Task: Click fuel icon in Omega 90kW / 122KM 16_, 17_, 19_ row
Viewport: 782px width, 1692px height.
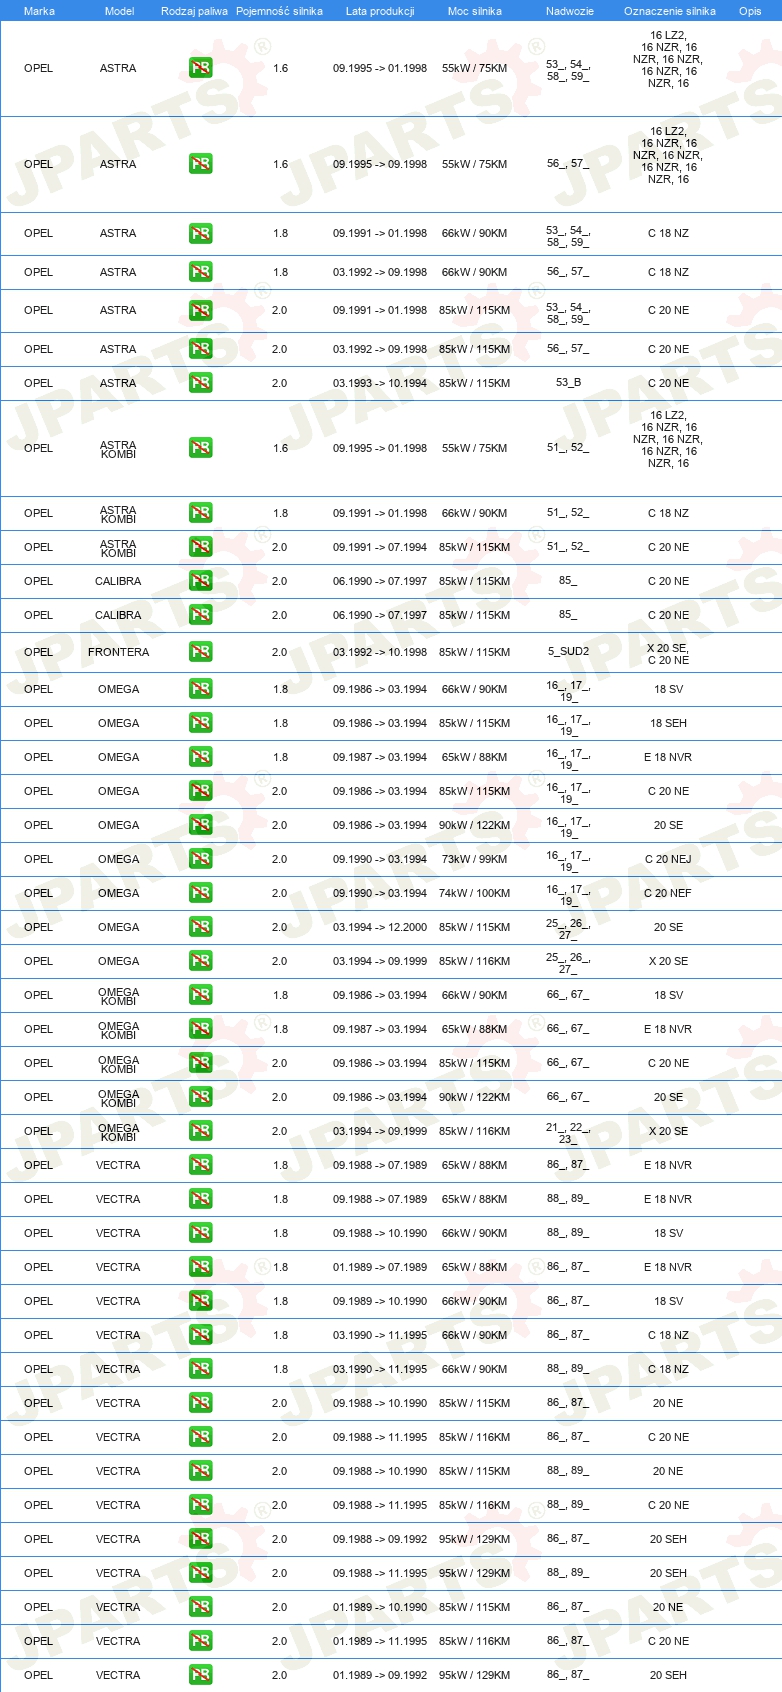Action: coord(200,825)
